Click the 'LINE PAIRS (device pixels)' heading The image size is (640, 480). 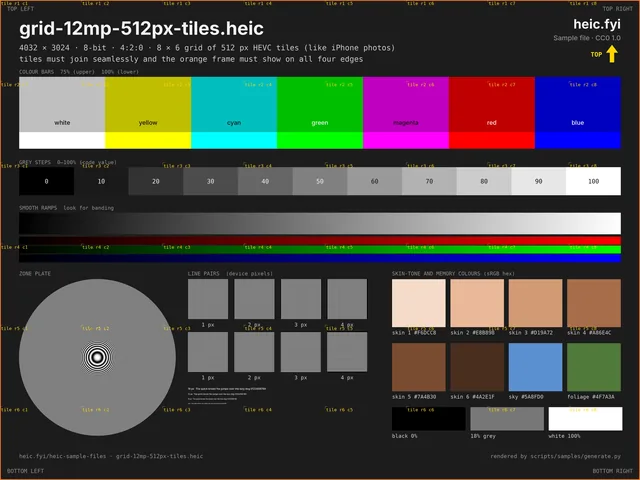coord(230,273)
